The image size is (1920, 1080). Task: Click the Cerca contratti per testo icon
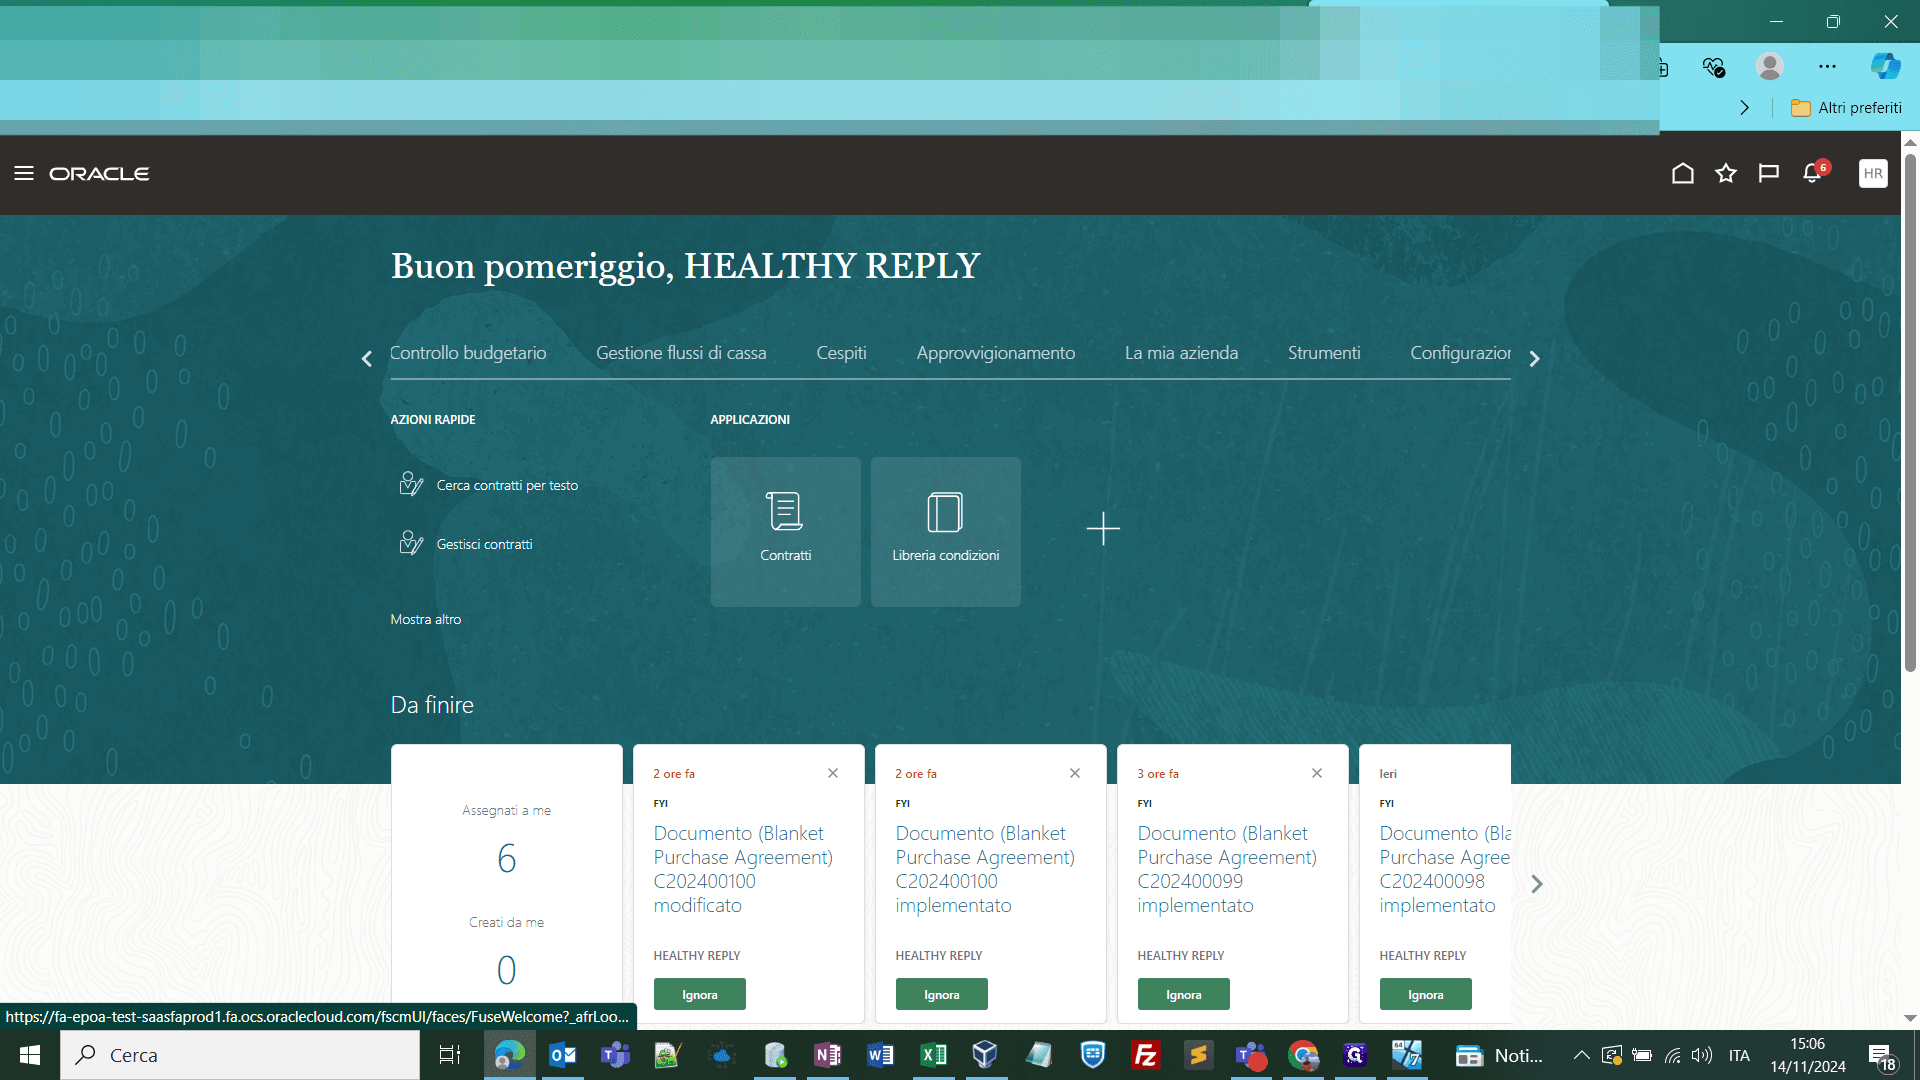[x=411, y=484]
